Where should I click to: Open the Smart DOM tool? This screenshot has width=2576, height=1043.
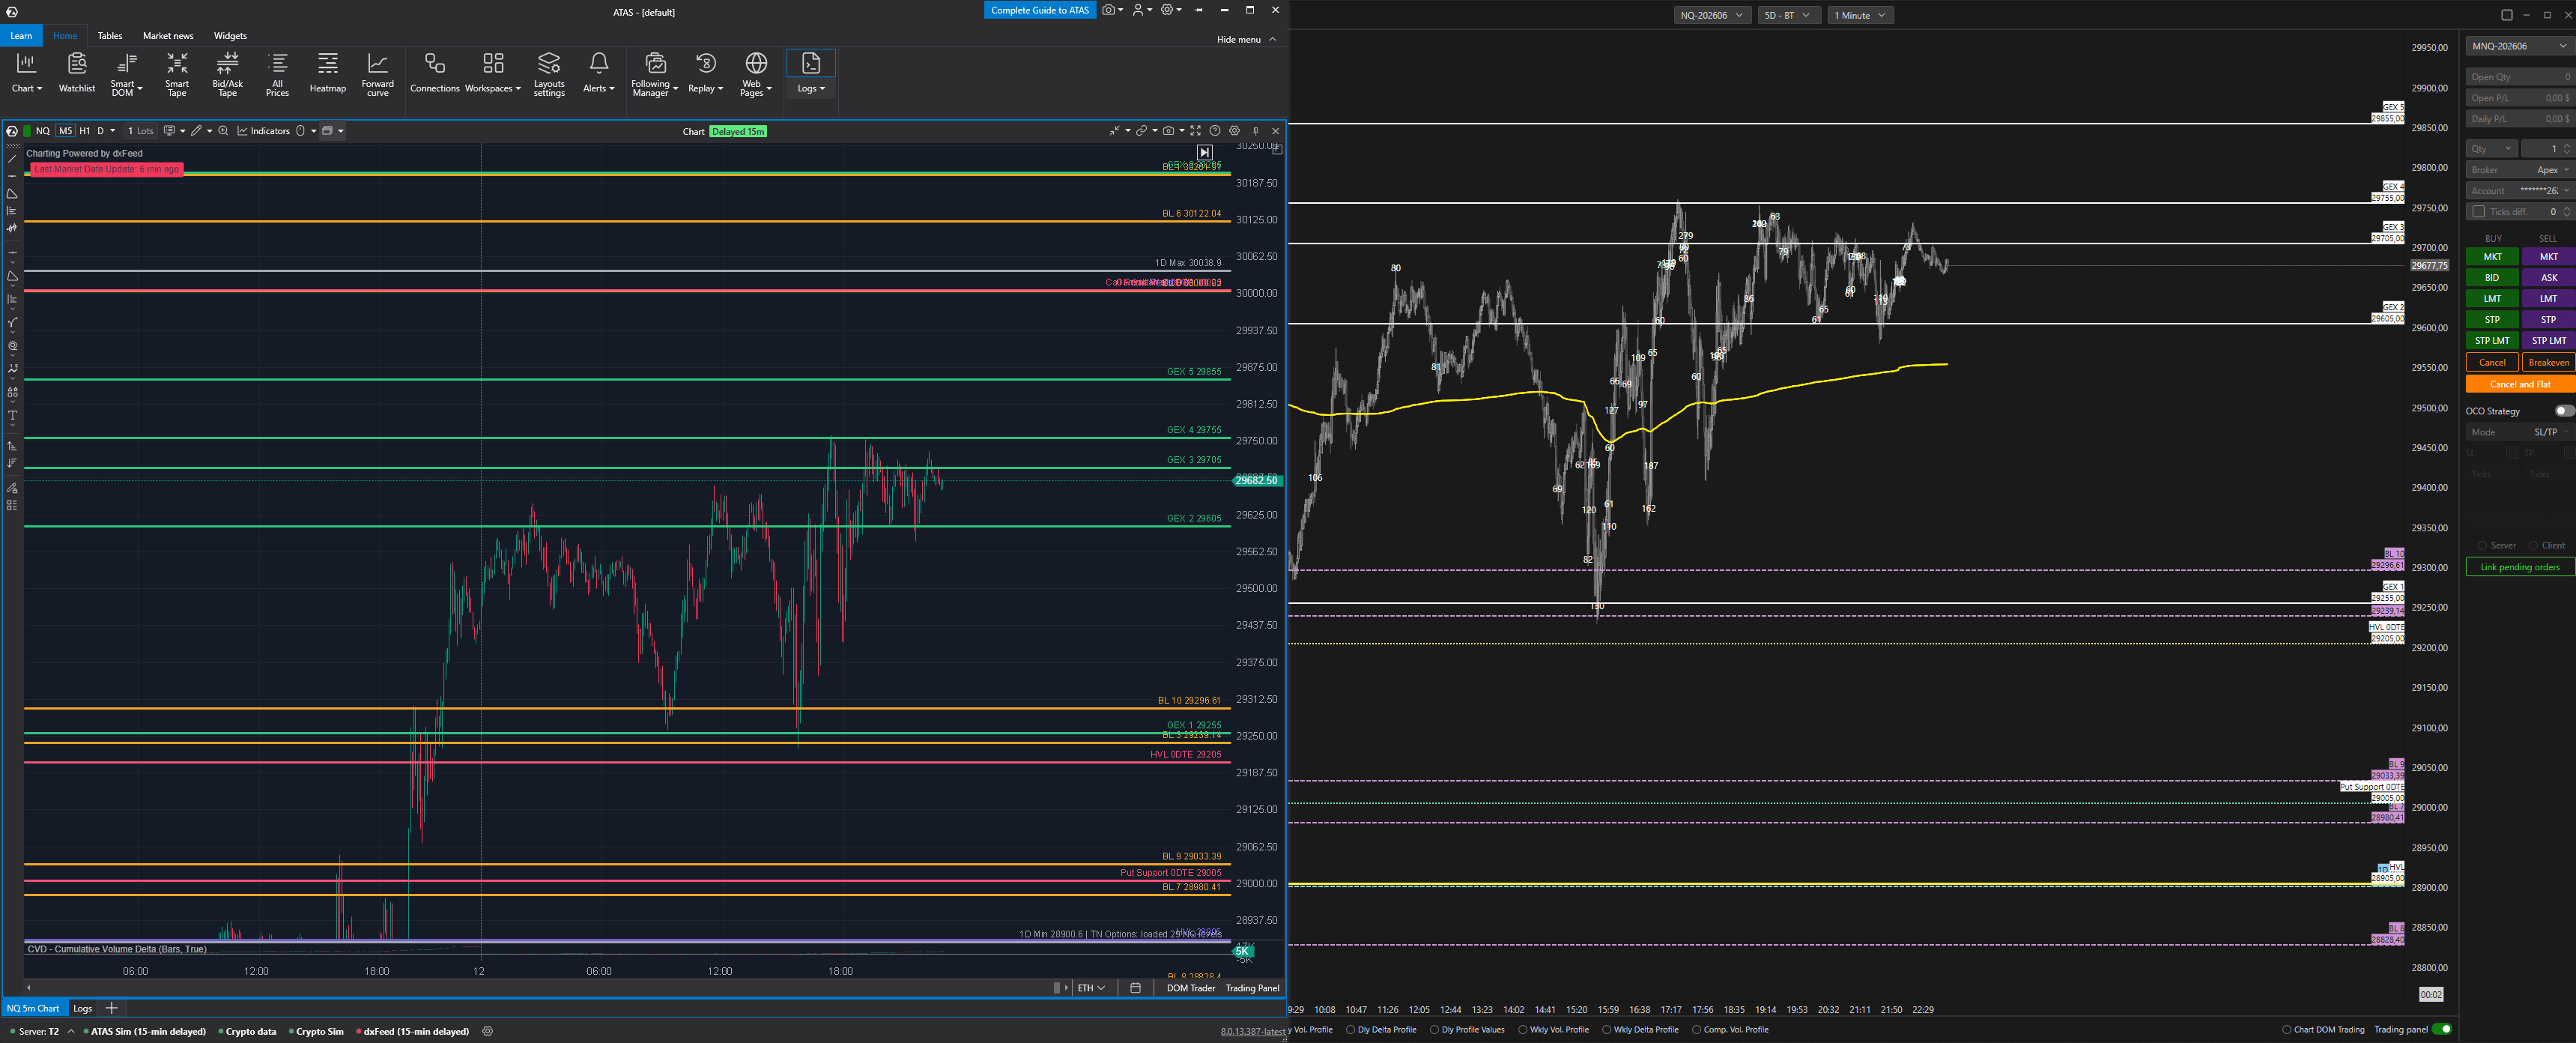(126, 73)
